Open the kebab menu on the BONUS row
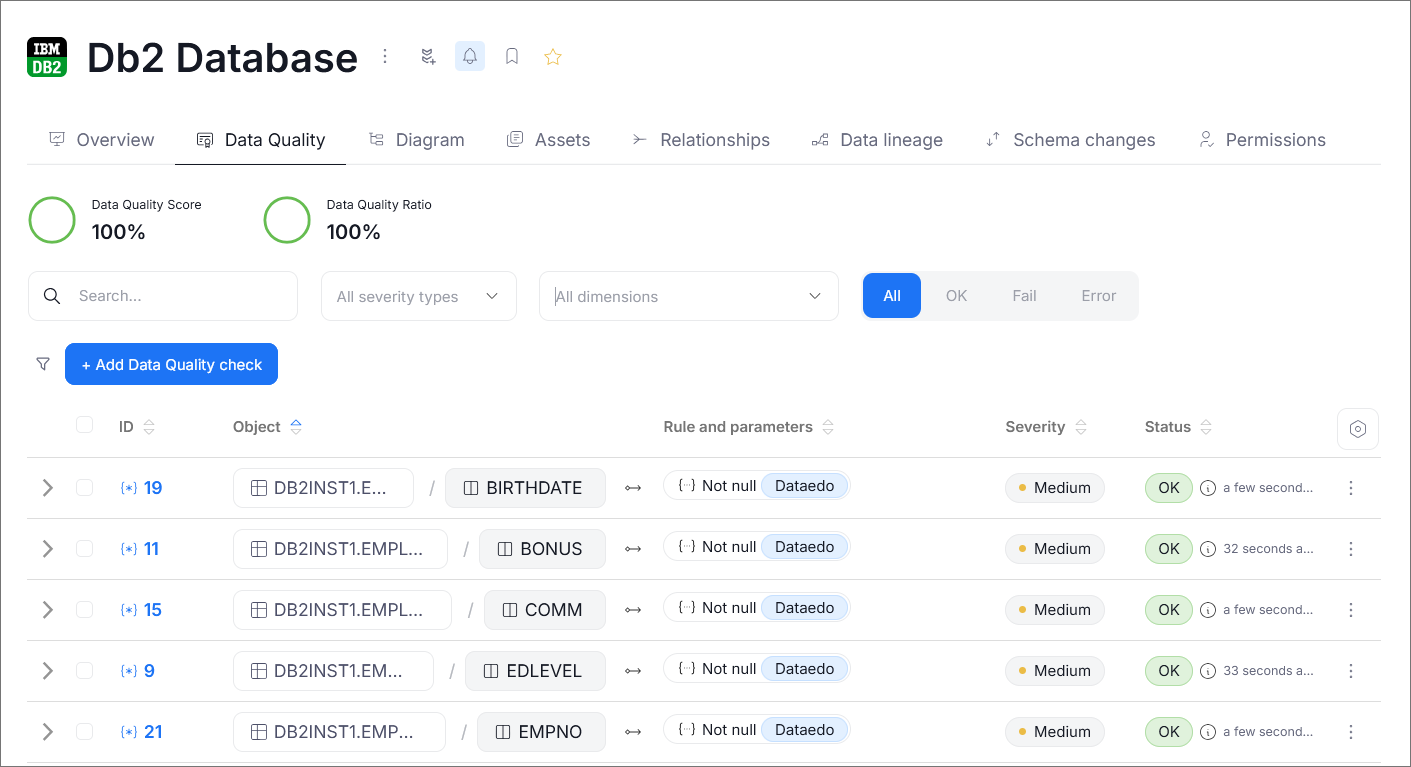Viewport: 1411px width, 767px height. coord(1351,548)
